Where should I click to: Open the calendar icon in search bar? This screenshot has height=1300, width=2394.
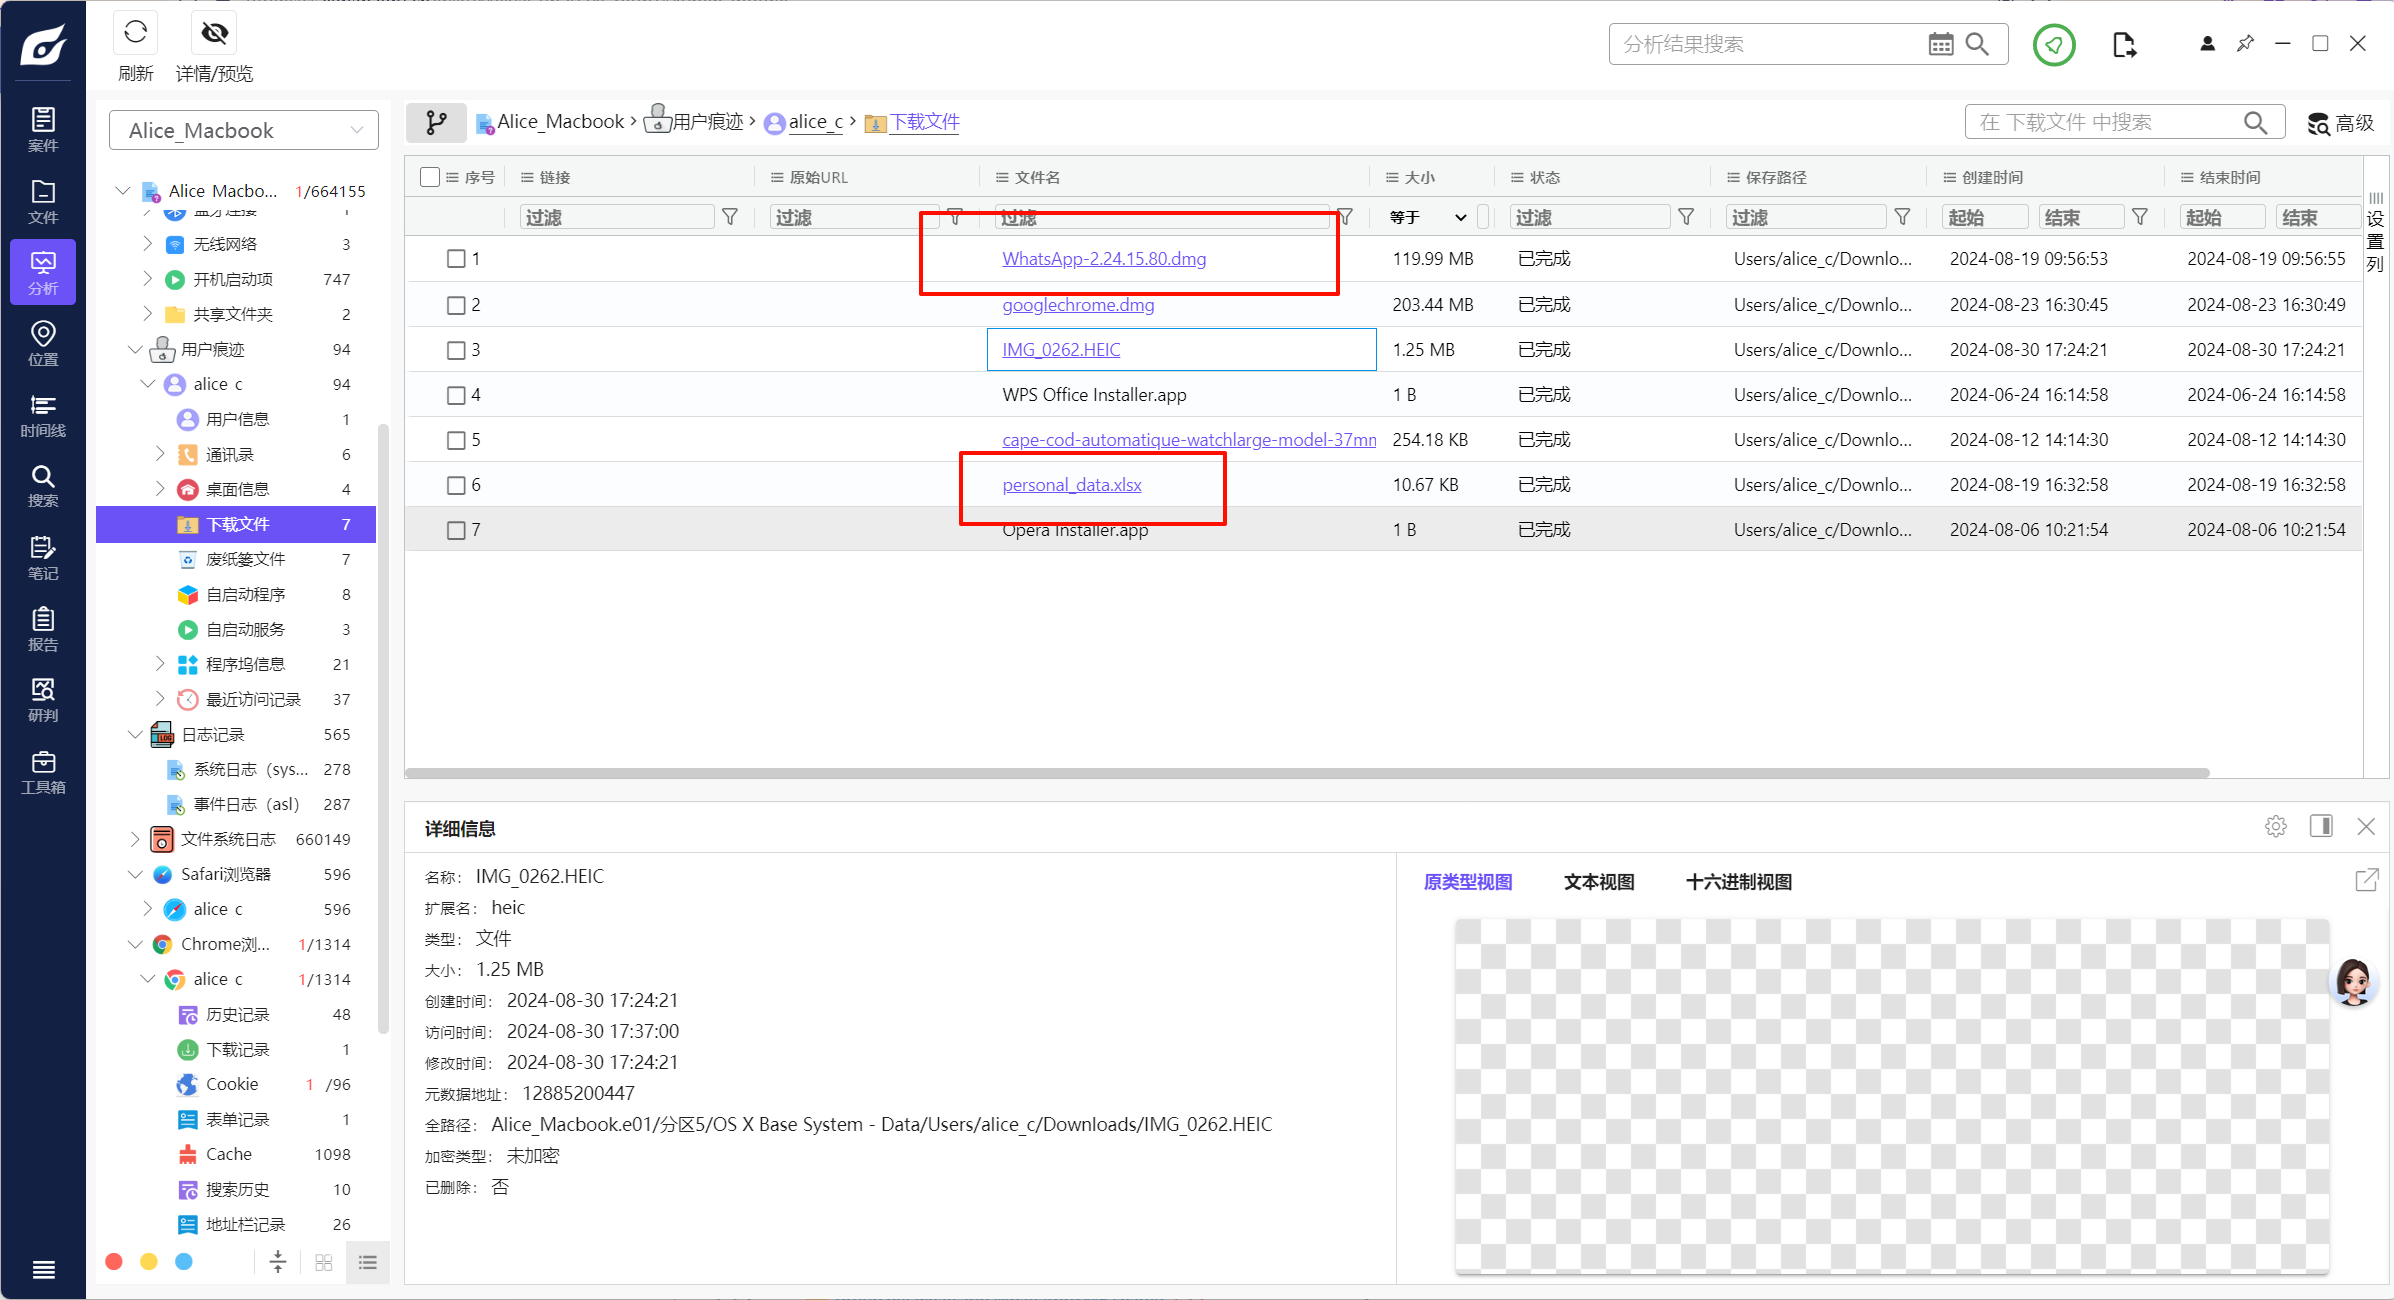point(1940,44)
